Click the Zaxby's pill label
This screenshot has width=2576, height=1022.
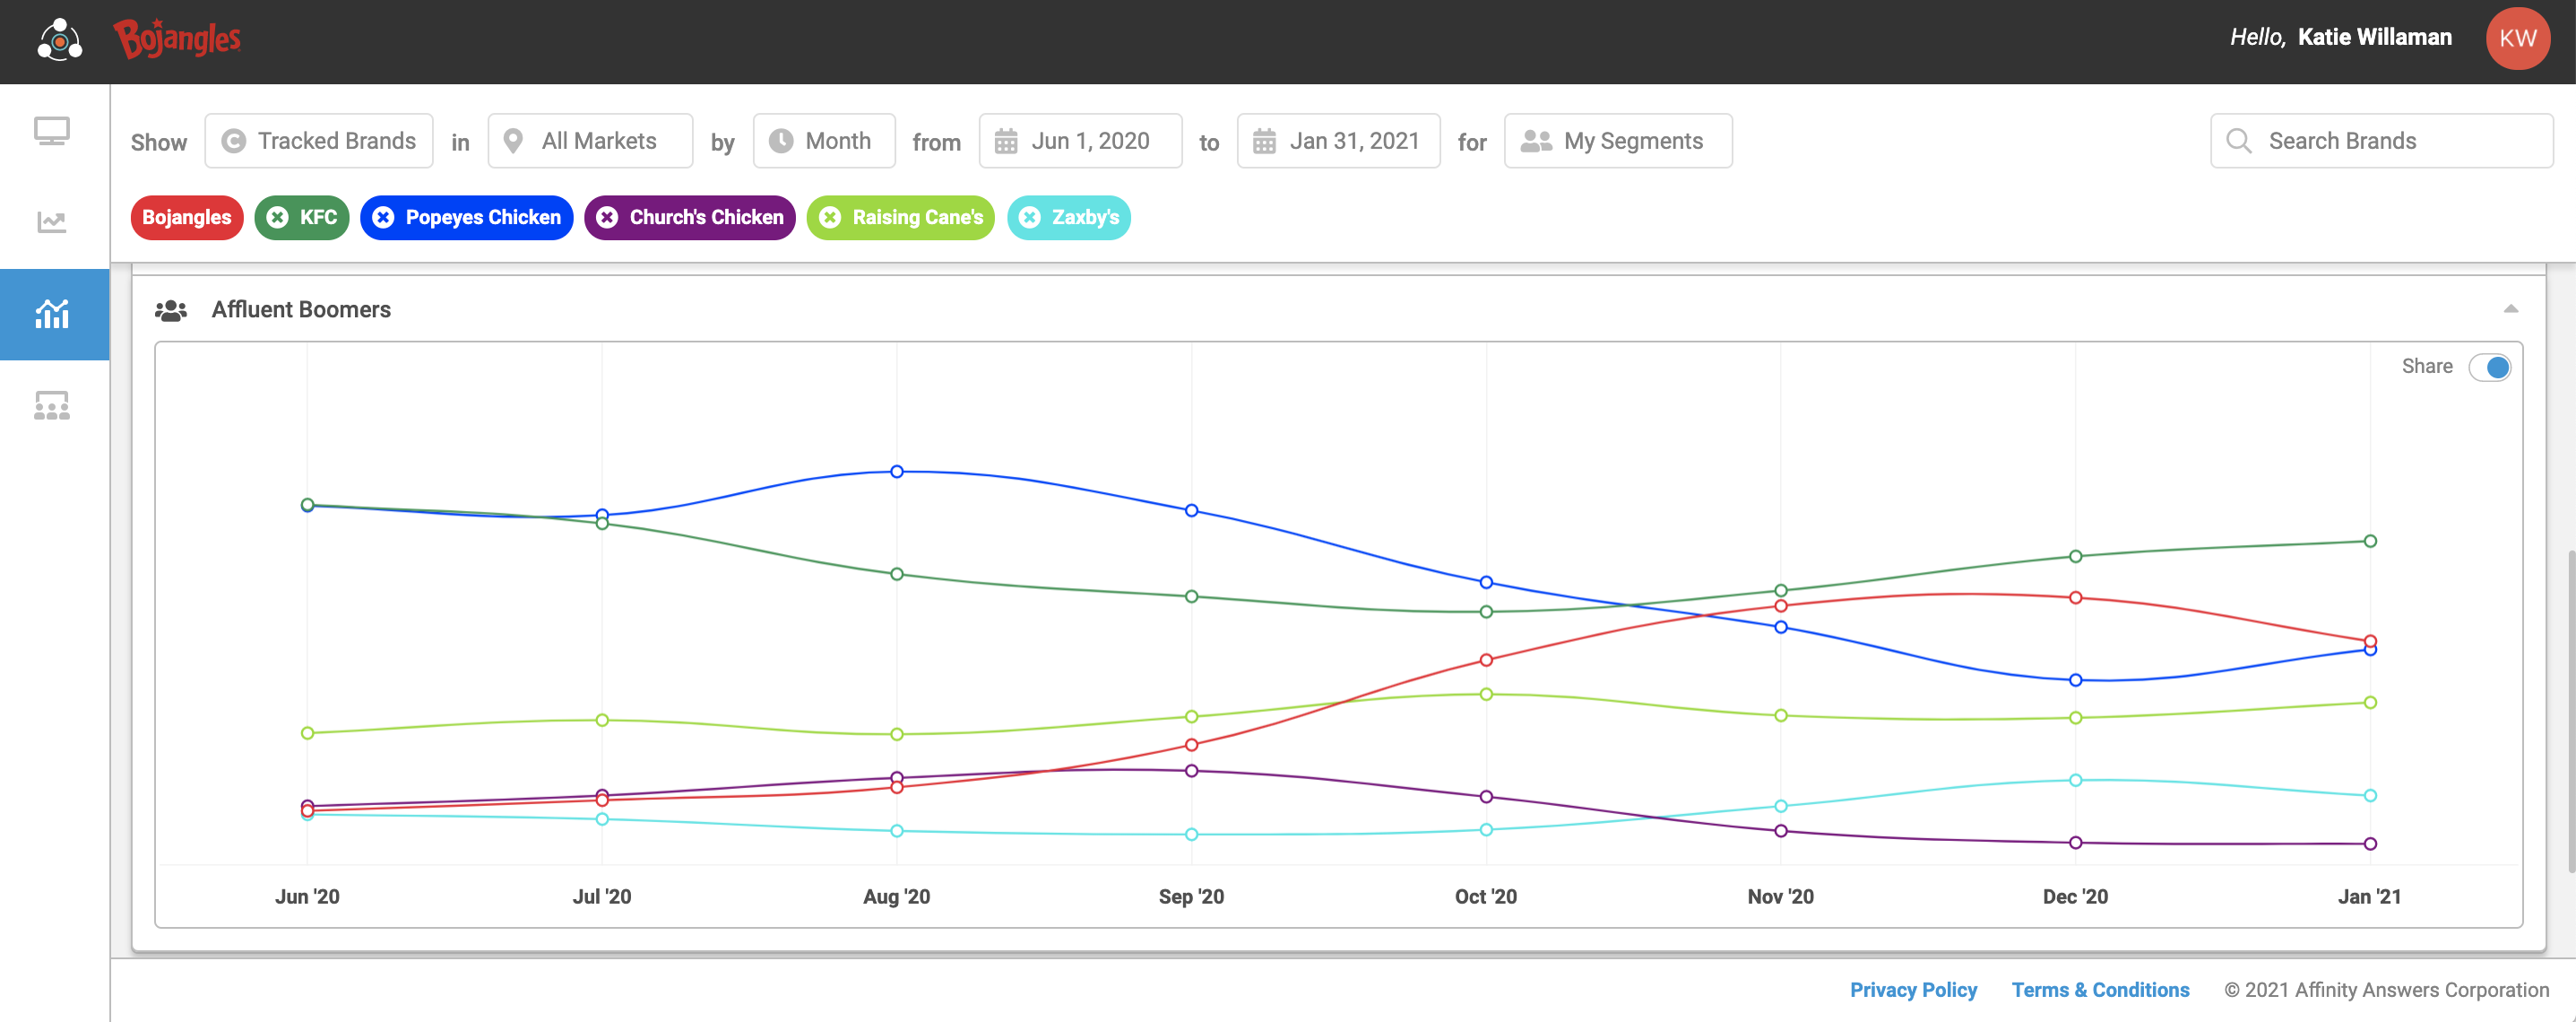tap(1085, 218)
